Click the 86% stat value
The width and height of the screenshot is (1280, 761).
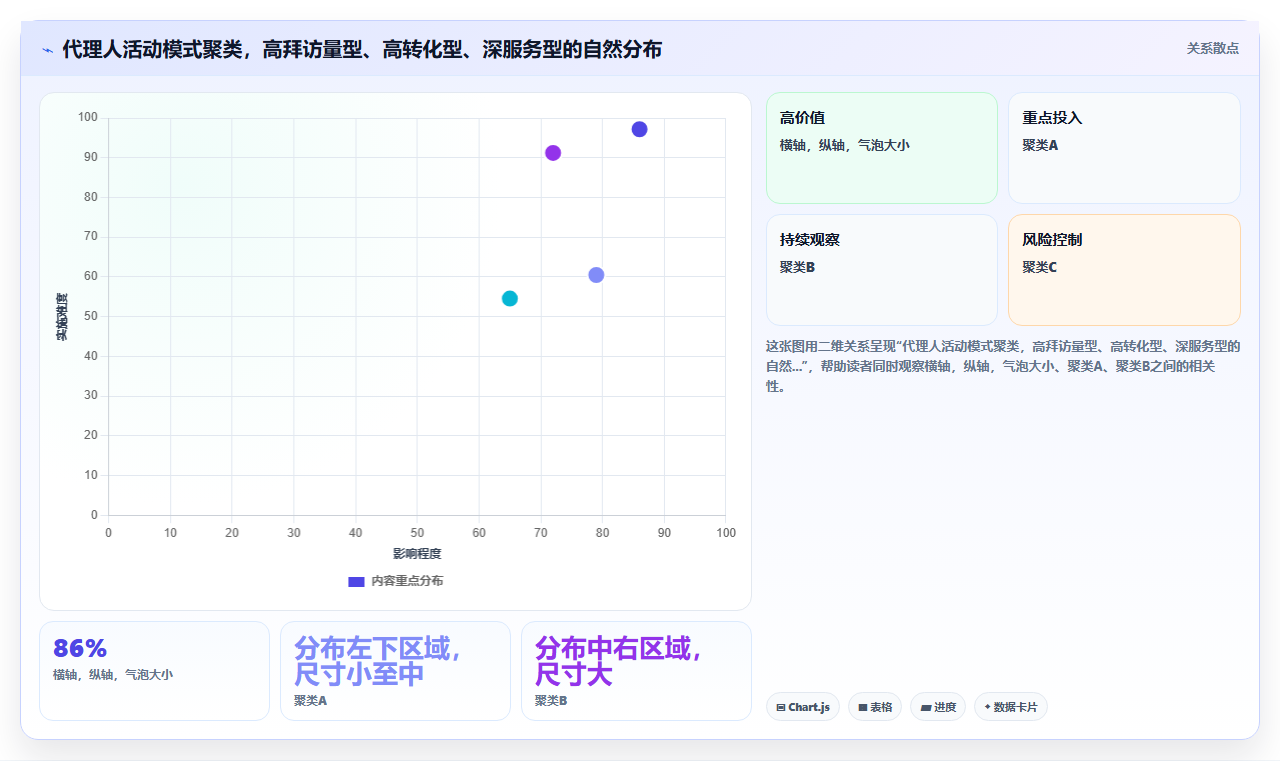[80, 648]
